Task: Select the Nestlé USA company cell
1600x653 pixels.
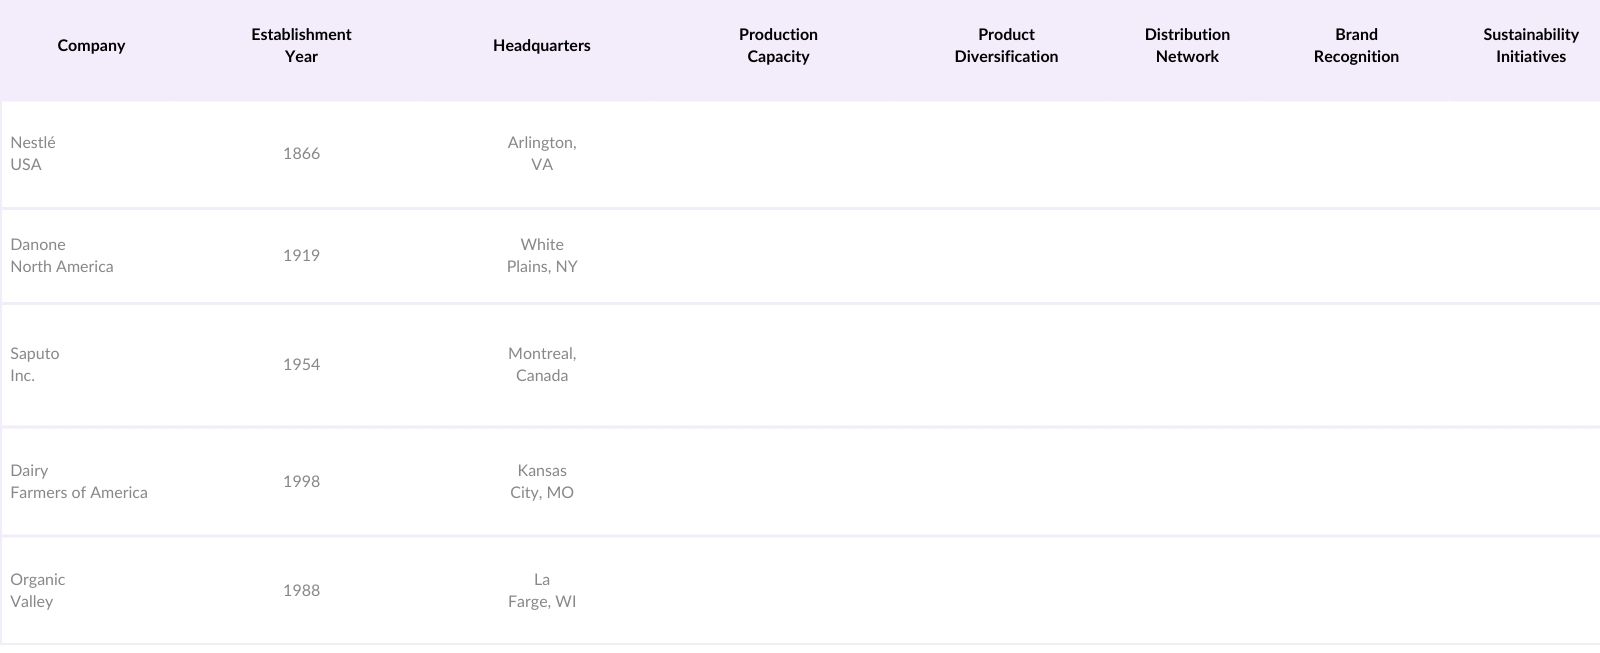Action: coord(33,154)
